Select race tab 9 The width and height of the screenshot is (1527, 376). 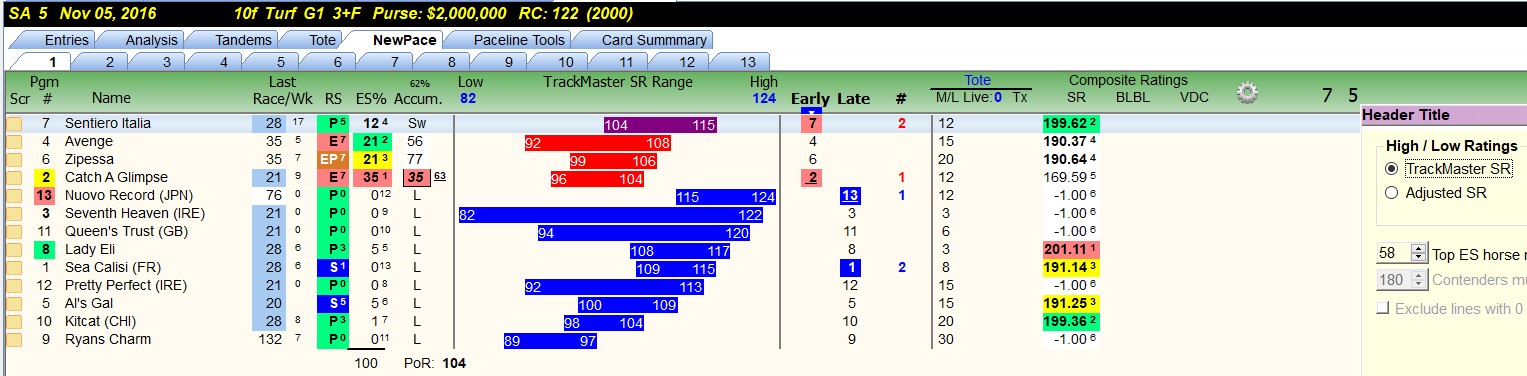(509, 61)
